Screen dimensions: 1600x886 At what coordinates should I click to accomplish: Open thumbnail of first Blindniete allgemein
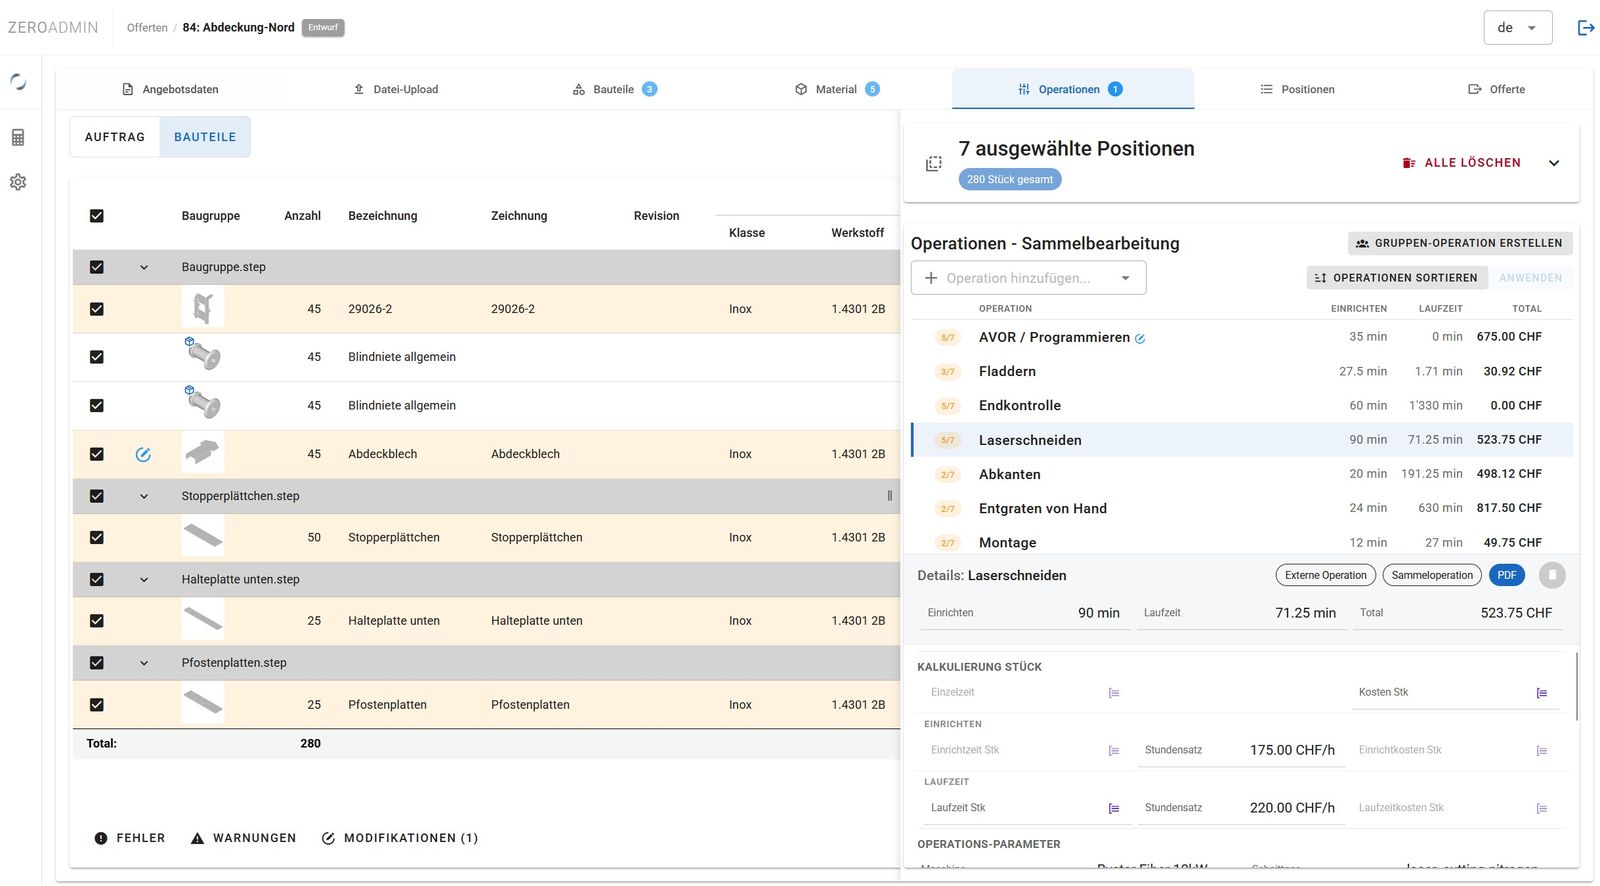pos(203,354)
